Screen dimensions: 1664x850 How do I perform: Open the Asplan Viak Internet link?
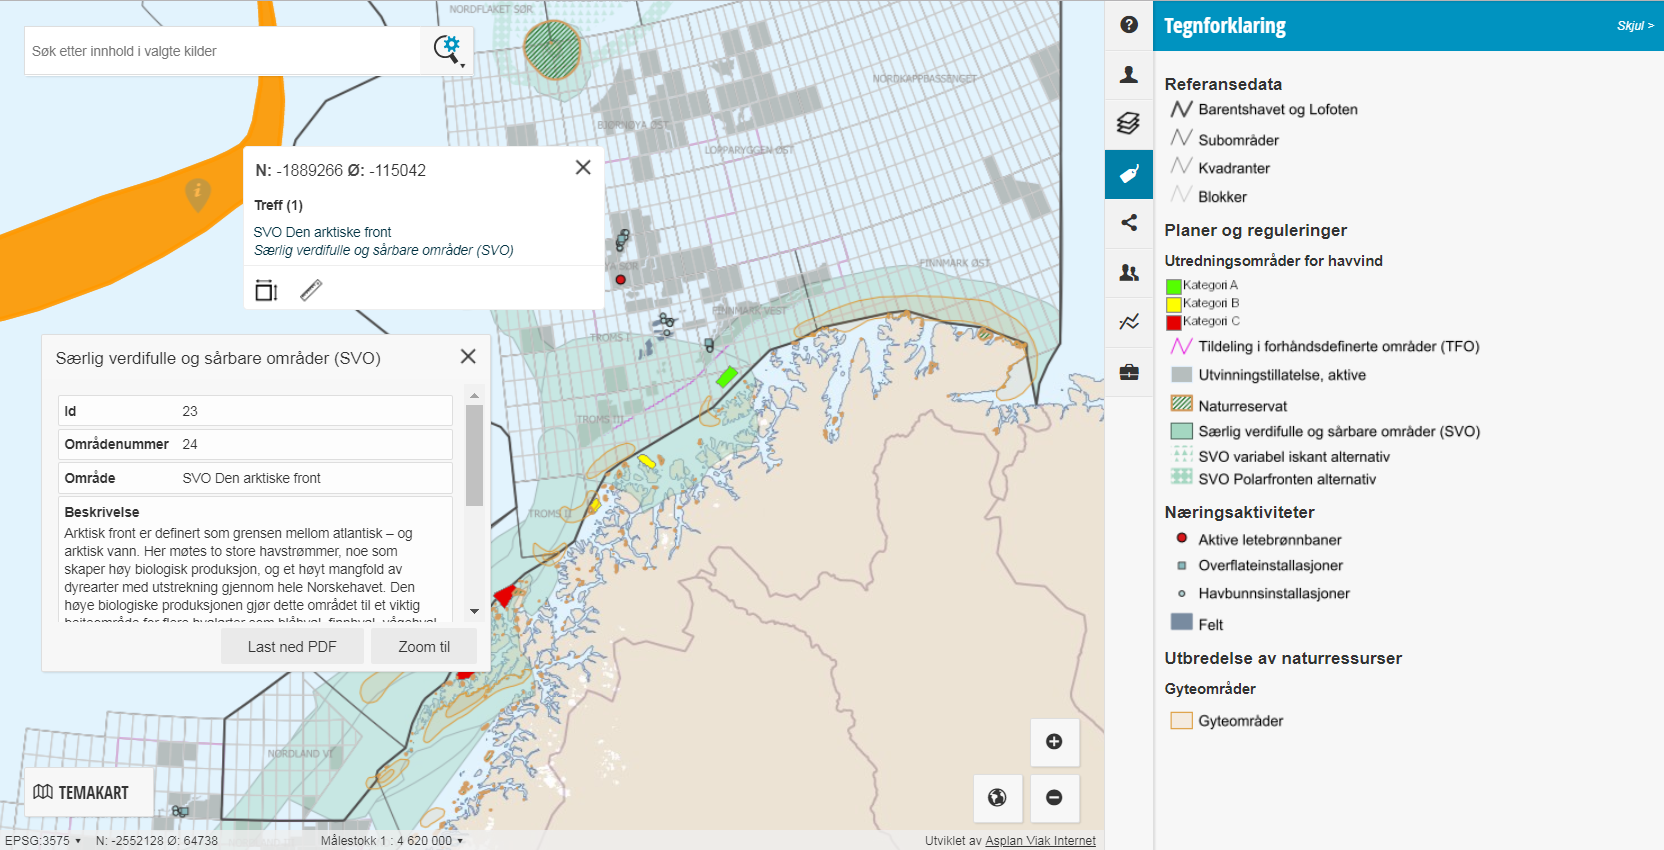[x=1040, y=841]
